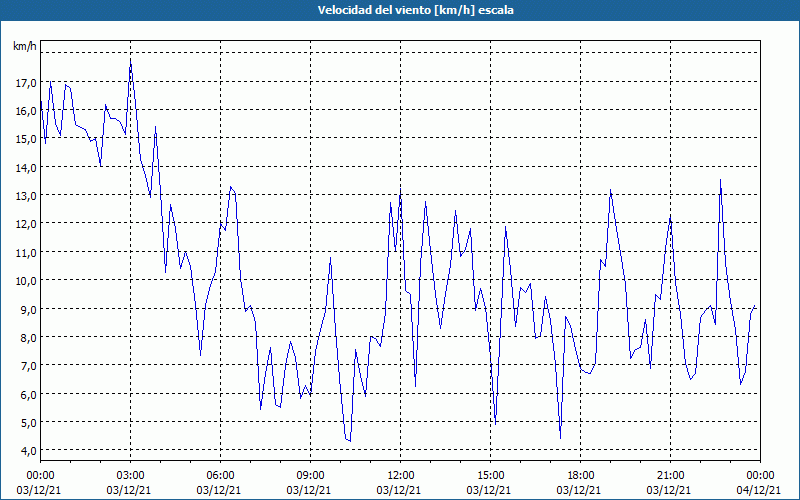Viewport: 800px width, 500px height.
Task: Click the km/h axis unit label
Action: click(25, 46)
